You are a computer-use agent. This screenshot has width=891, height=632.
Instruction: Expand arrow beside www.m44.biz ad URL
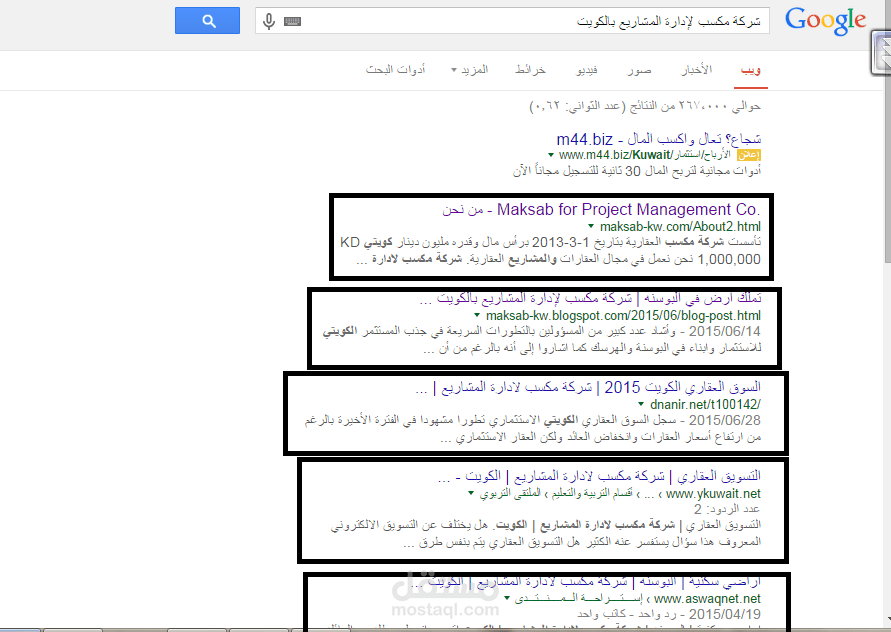pos(551,155)
